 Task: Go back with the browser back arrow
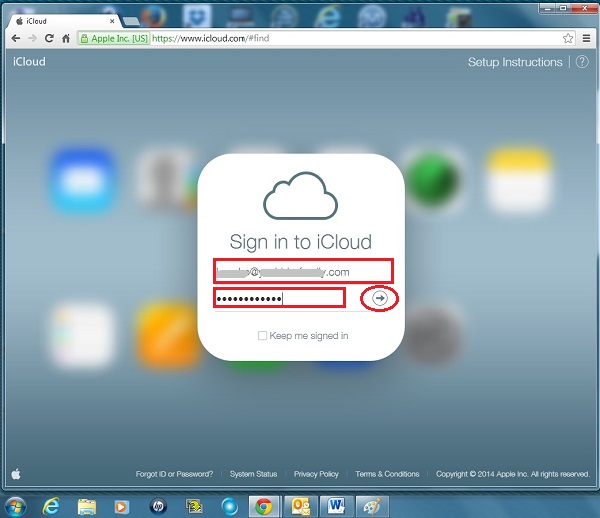click(16, 38)
